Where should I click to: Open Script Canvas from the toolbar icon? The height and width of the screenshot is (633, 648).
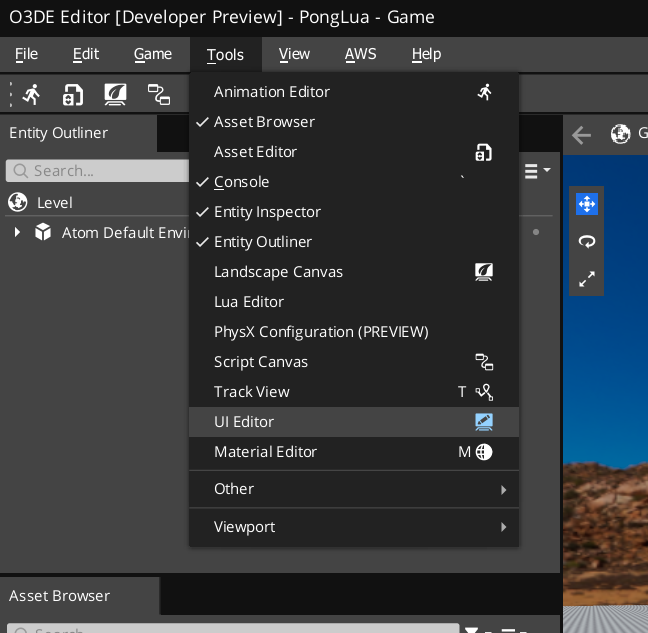pos(159,94)
